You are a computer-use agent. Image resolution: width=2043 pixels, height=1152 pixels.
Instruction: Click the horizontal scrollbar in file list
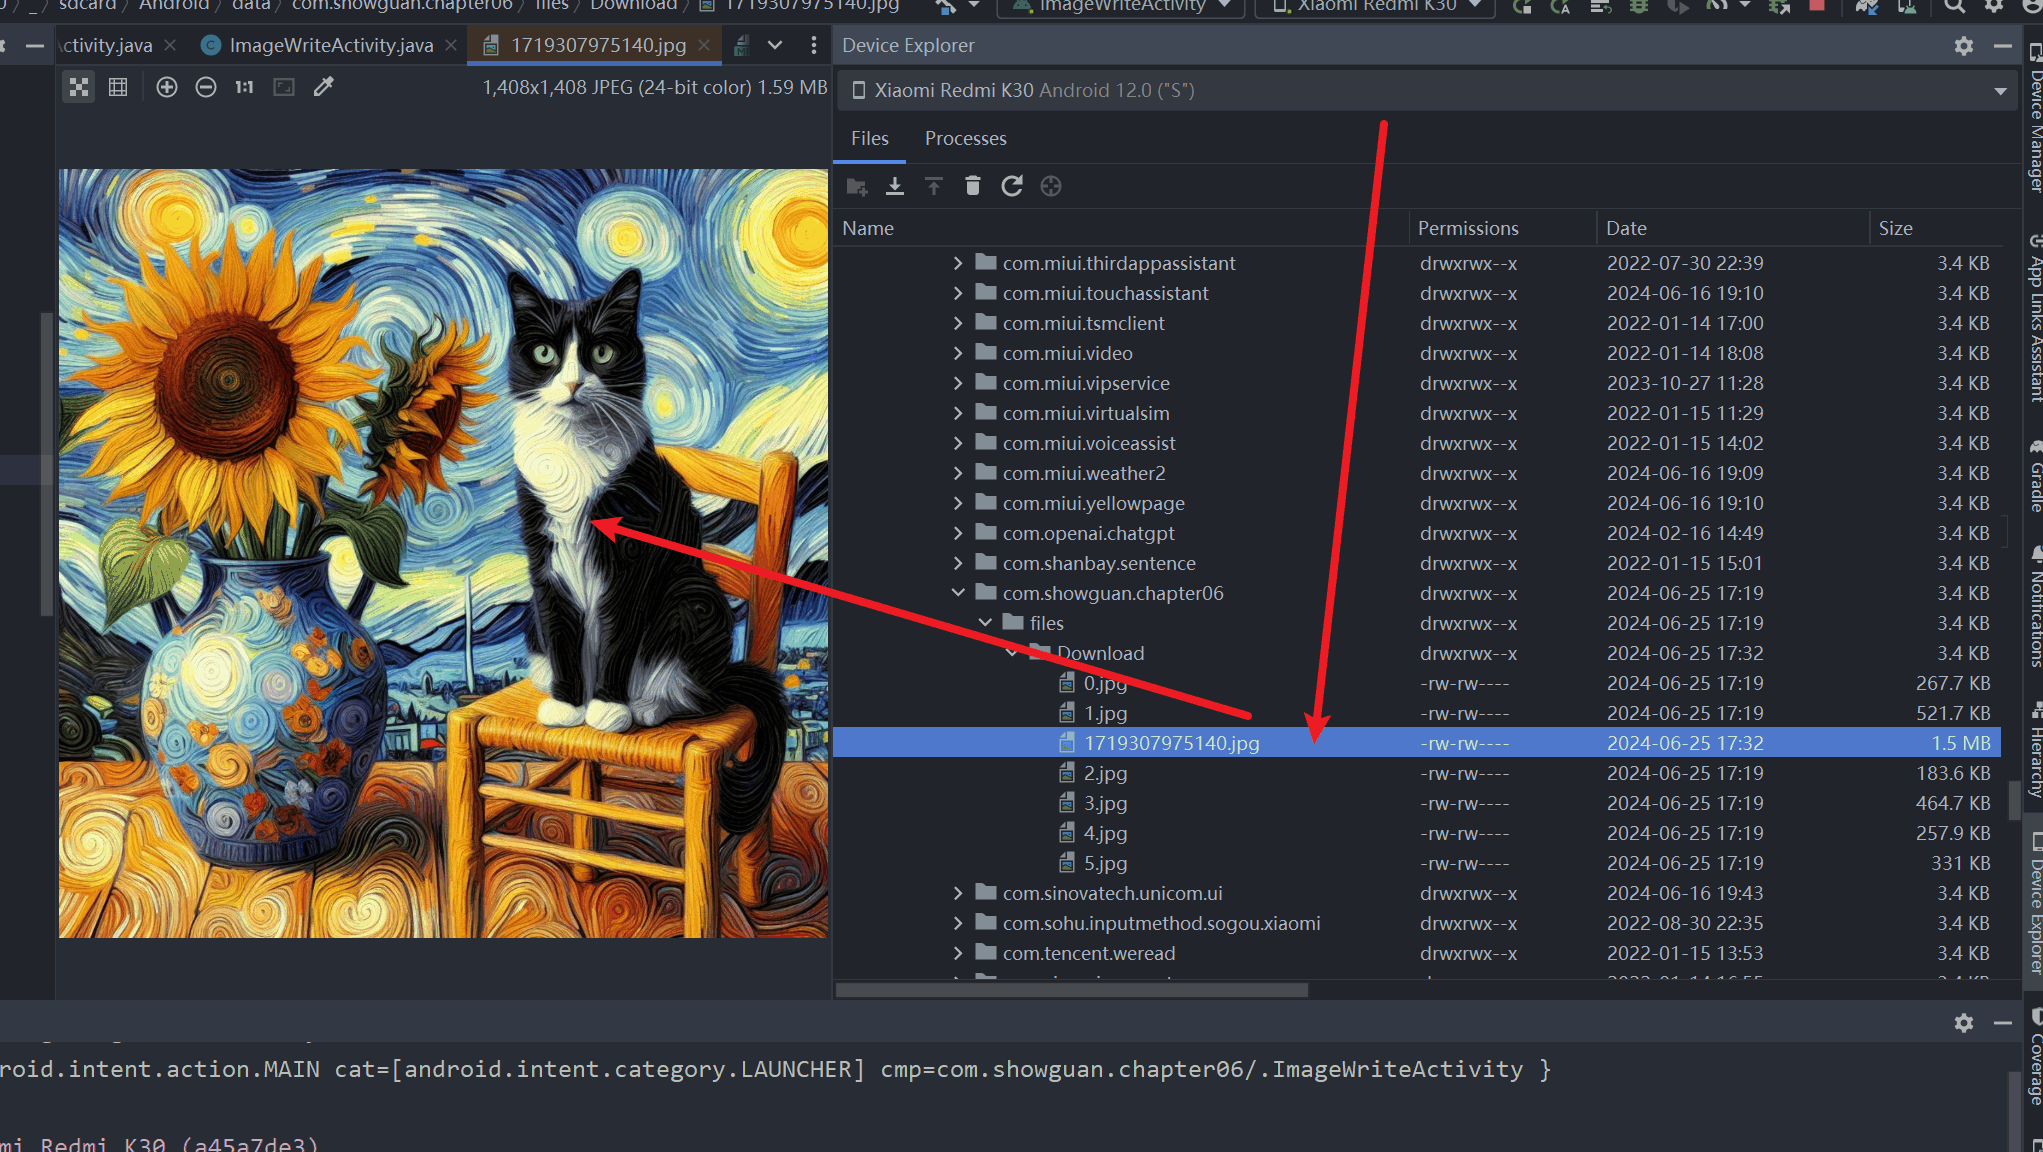coord(1072,990)
